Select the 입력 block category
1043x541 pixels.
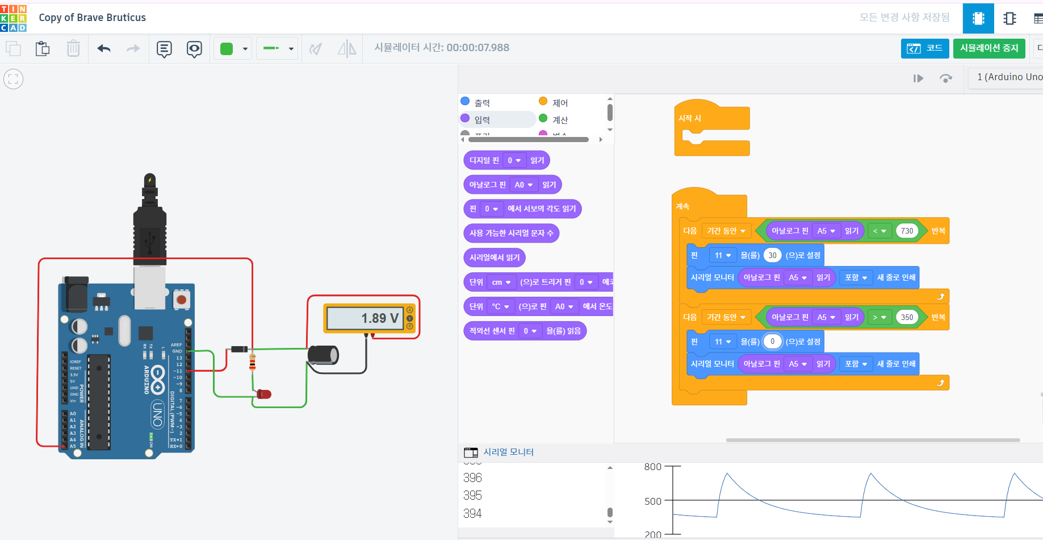pyautogui.click(x=482, y=119)
